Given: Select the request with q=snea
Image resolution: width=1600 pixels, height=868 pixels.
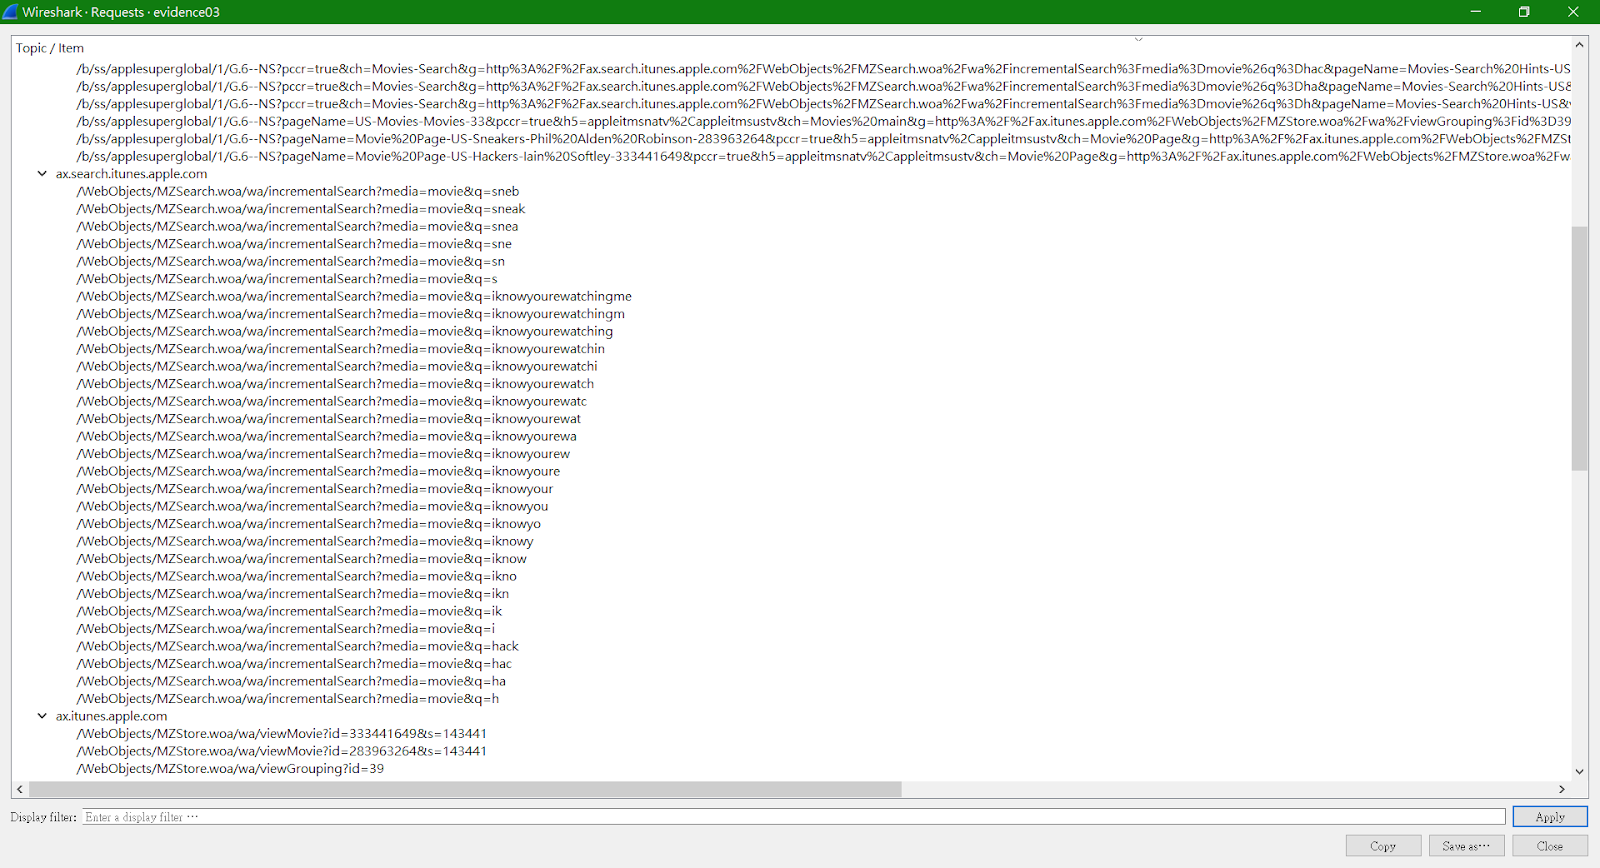Looking at the screenshot, I should pyautogui.click(x=298, y=226).
